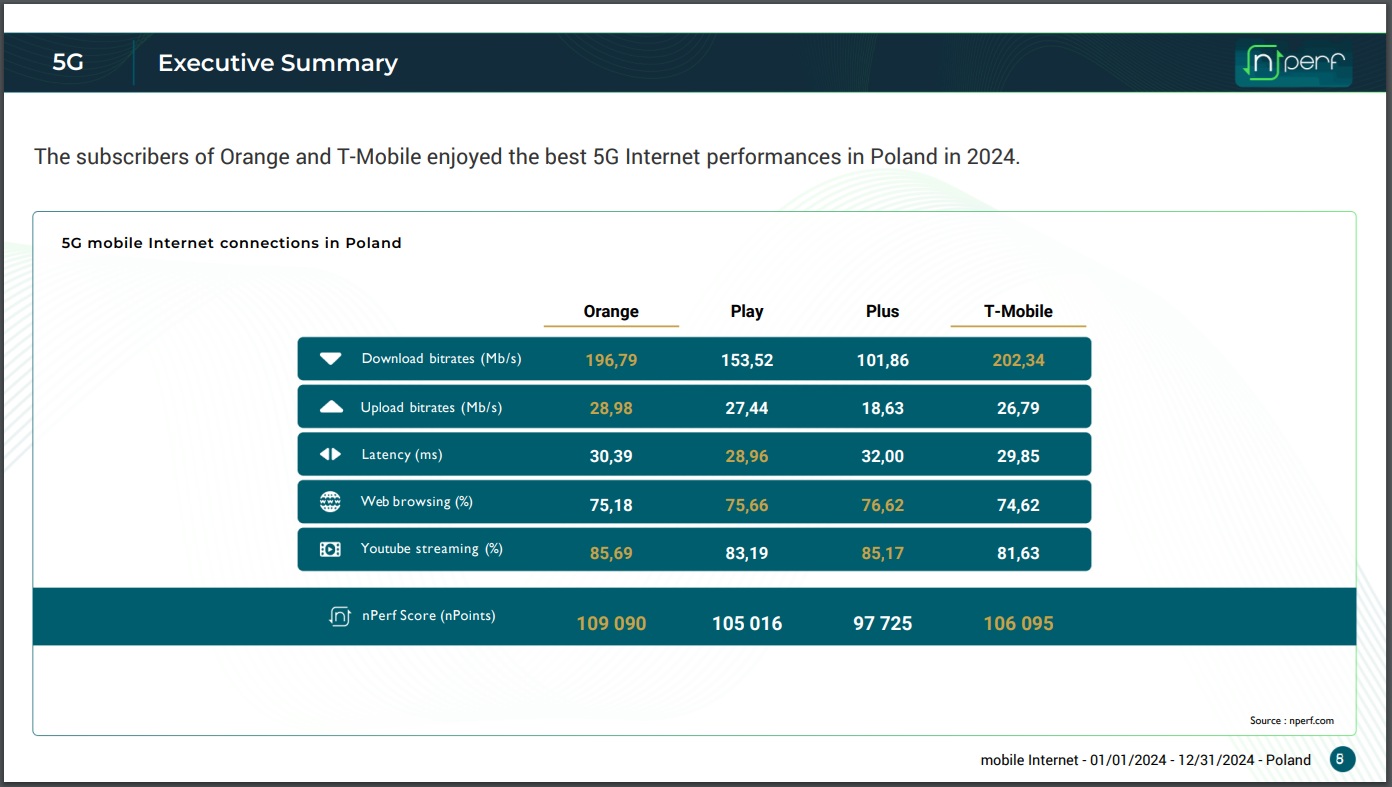The height and width of the screenshot is (787, 1392).
Task: Click Plus upload value 18,63
Action: pyautogui.click(x=883, y=408)
